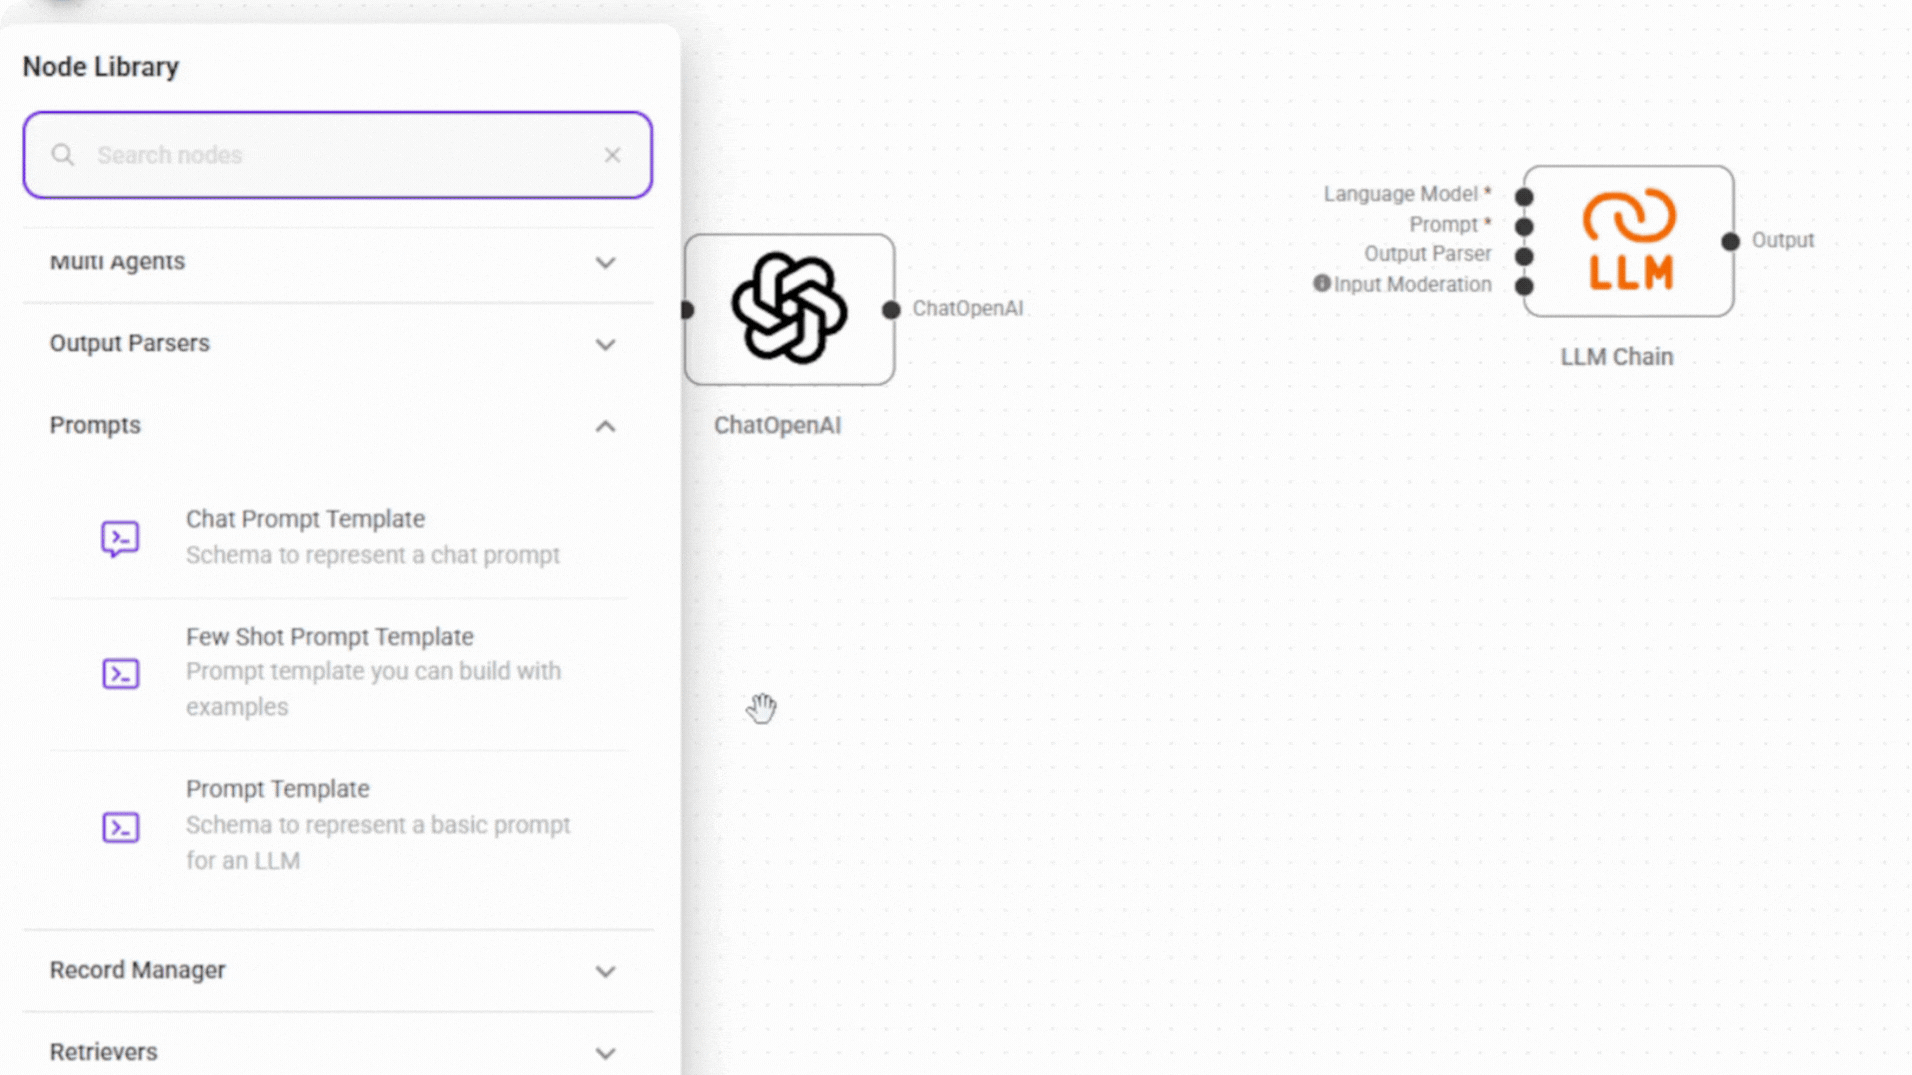
Task: Click the Prompt input connector dot
Action: [1524, 226]
